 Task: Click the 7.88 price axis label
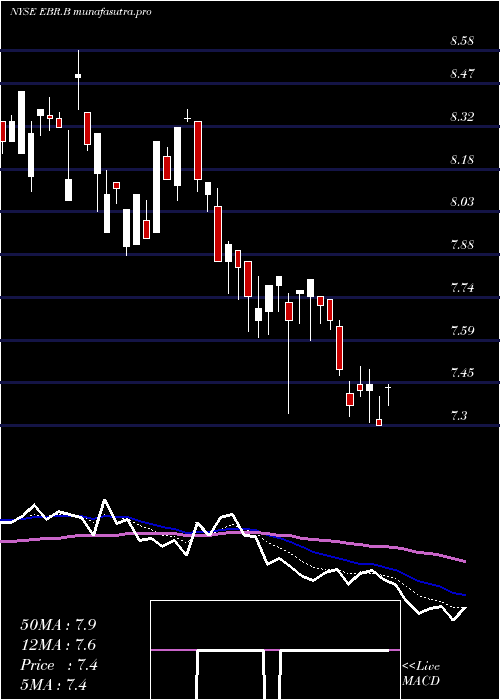tap(462, 245)
